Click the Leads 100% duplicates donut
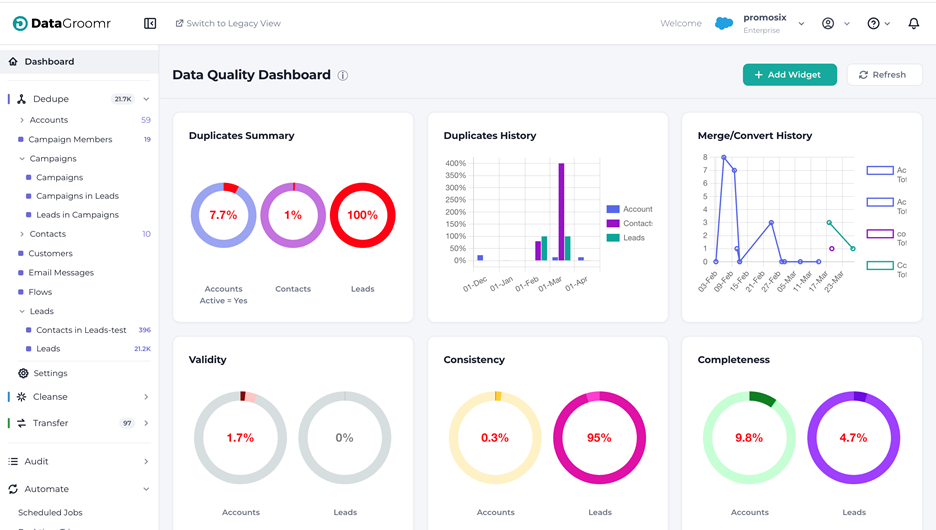The height and width of the screenshot is (530, 936). click(x=362, y=215)
